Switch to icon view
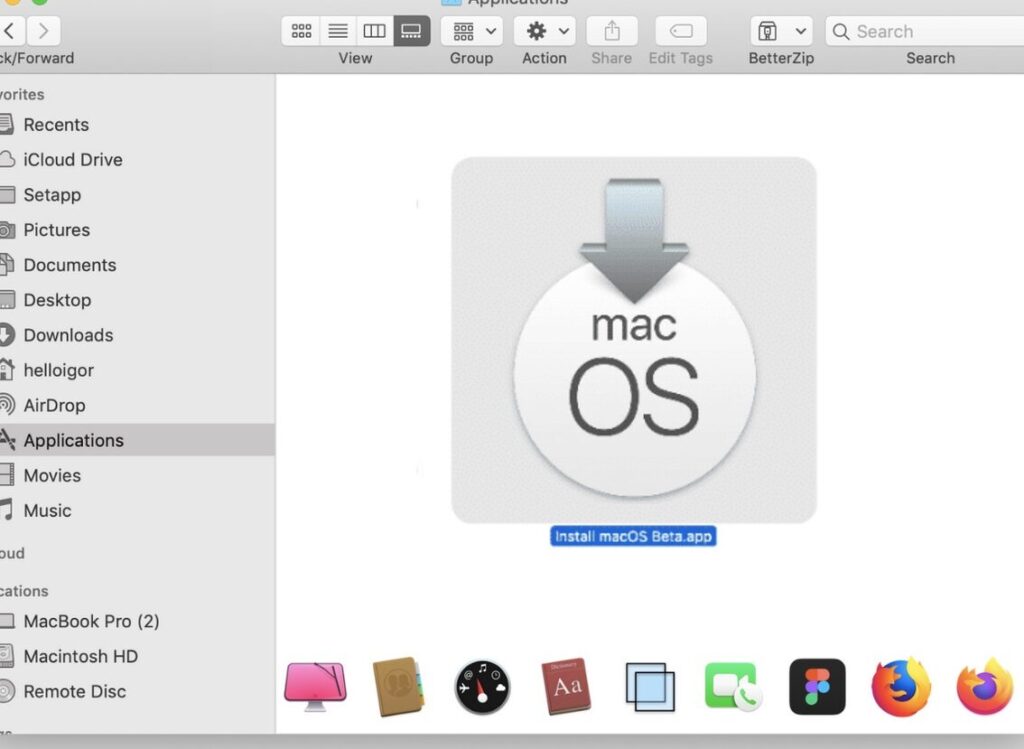Viewport: 1024px width, 749px height. click(x=301, y=31)
